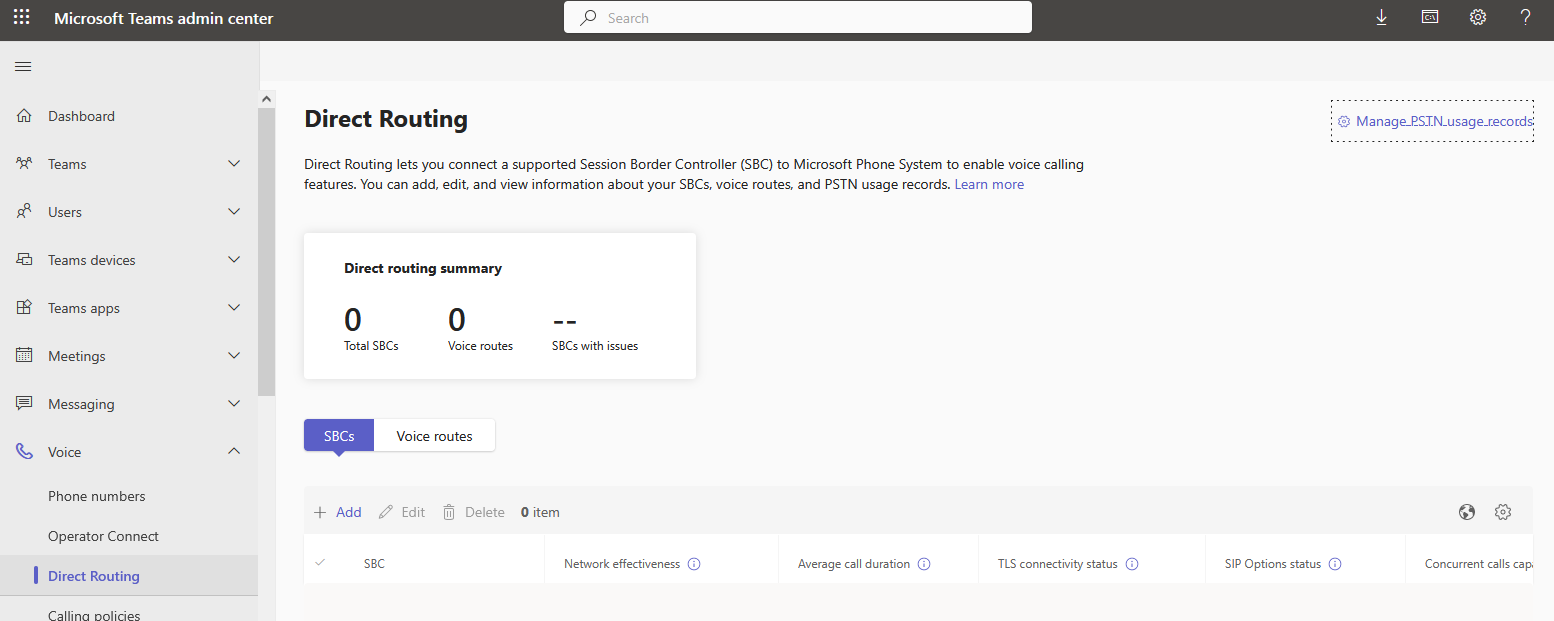Click the Search input field
1554x621 pixels.
pyautogui.click(x=798, y=17)
